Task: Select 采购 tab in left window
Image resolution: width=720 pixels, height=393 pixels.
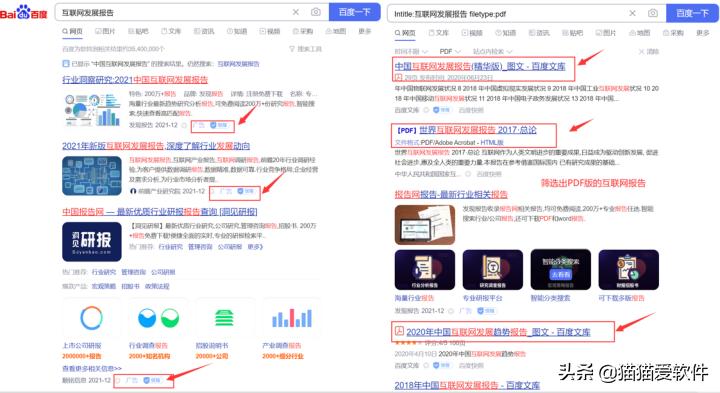Action: 303,31
